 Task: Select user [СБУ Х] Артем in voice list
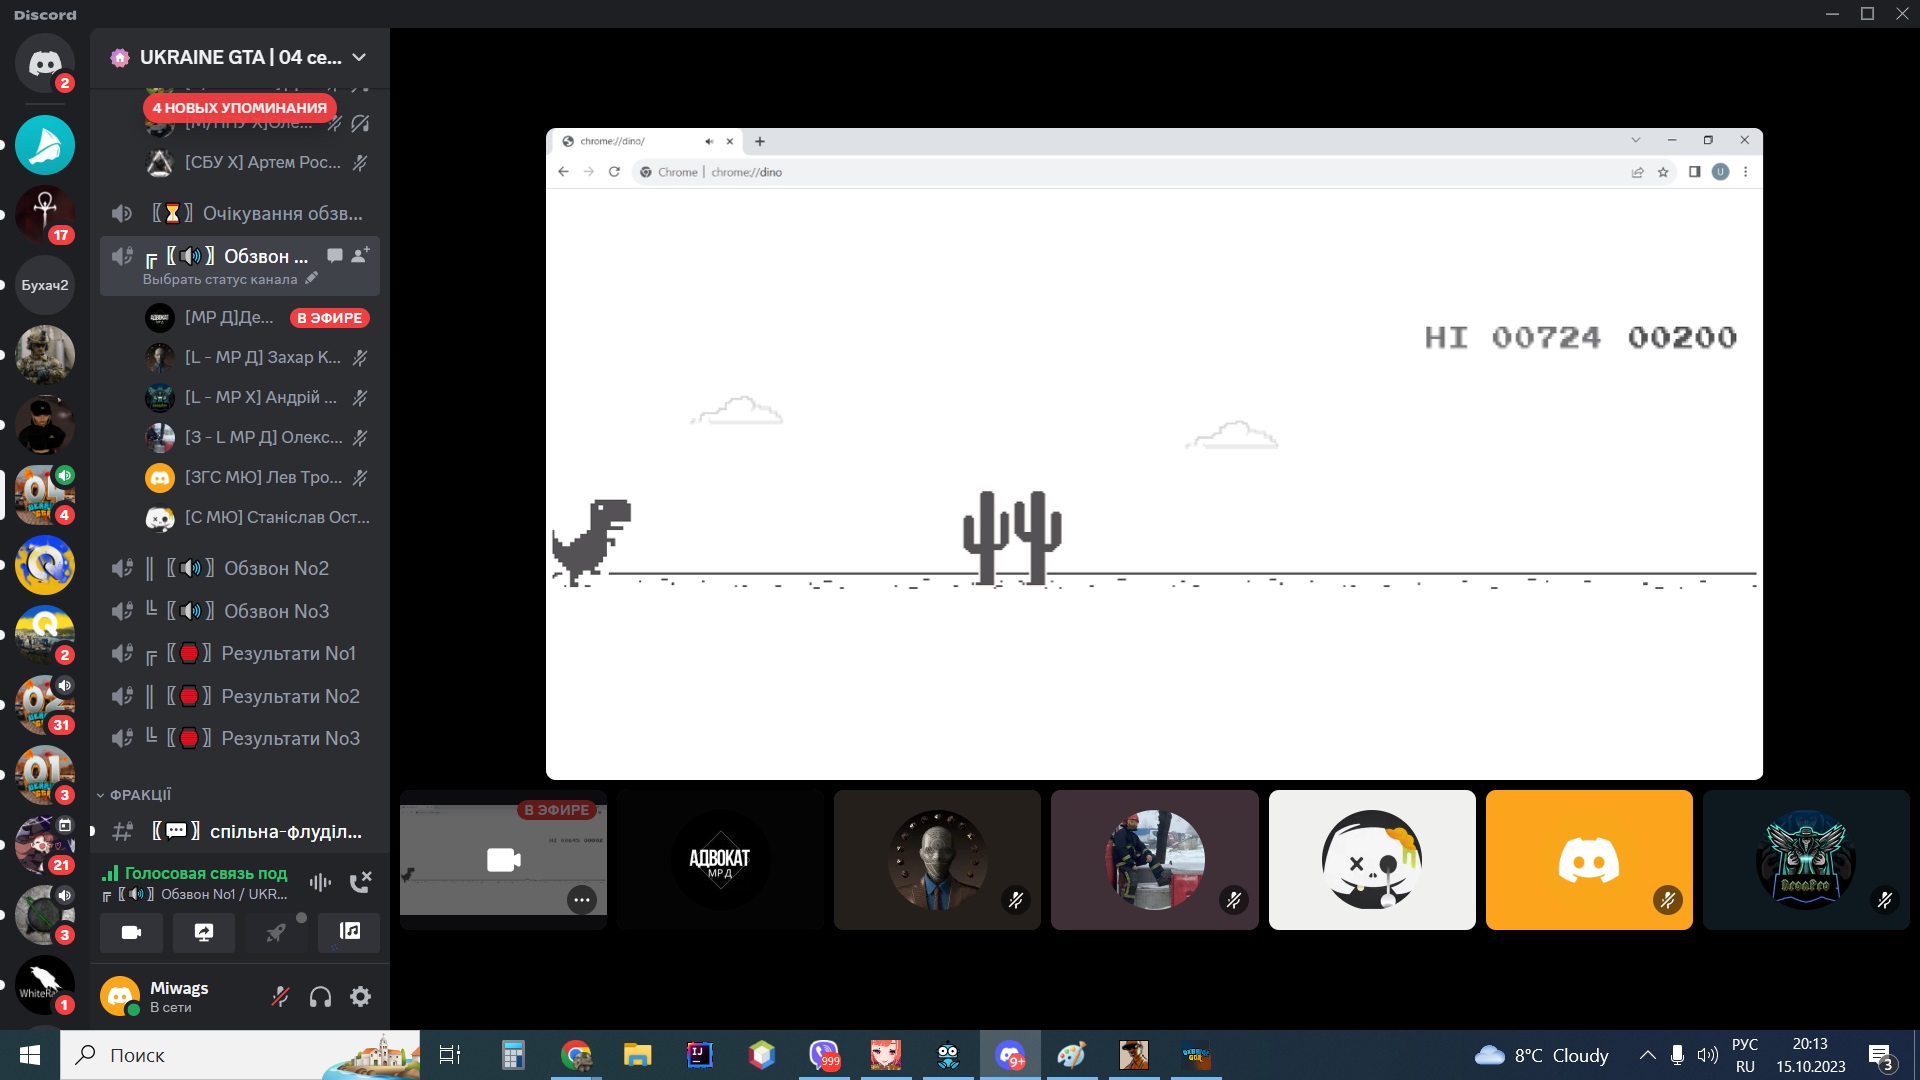coord(258,163)
